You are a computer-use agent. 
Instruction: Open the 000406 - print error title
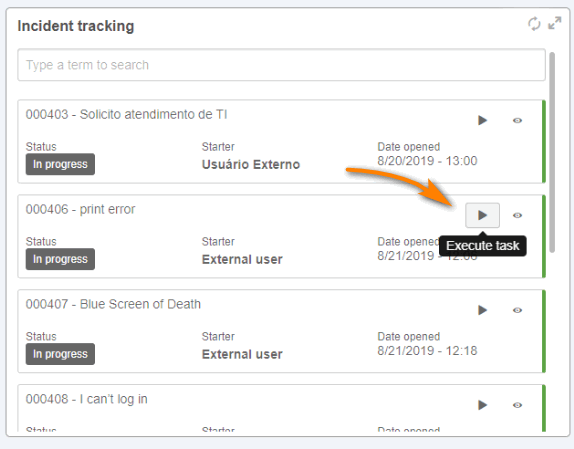click(x=80, y=209)
